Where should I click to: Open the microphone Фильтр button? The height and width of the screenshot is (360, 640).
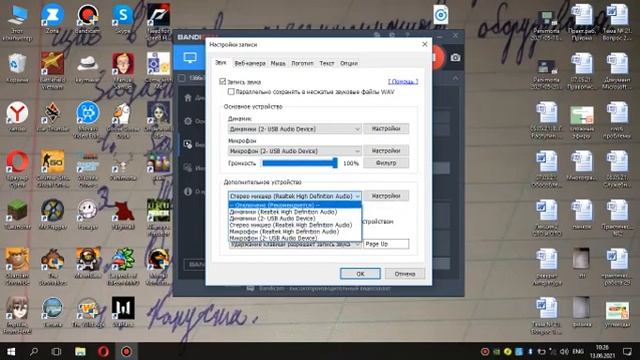click(386, 163)
